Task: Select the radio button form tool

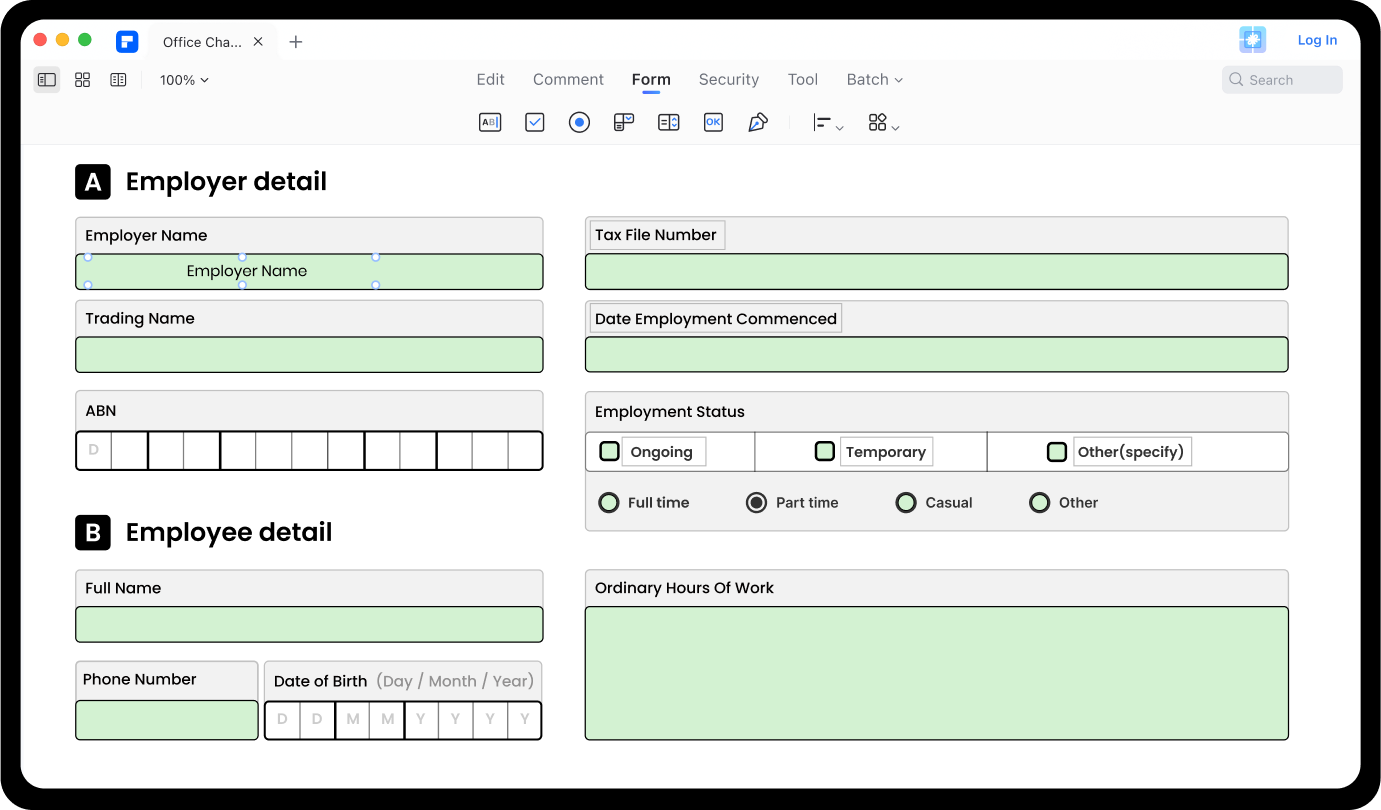Action: click(x=579, y=122)
